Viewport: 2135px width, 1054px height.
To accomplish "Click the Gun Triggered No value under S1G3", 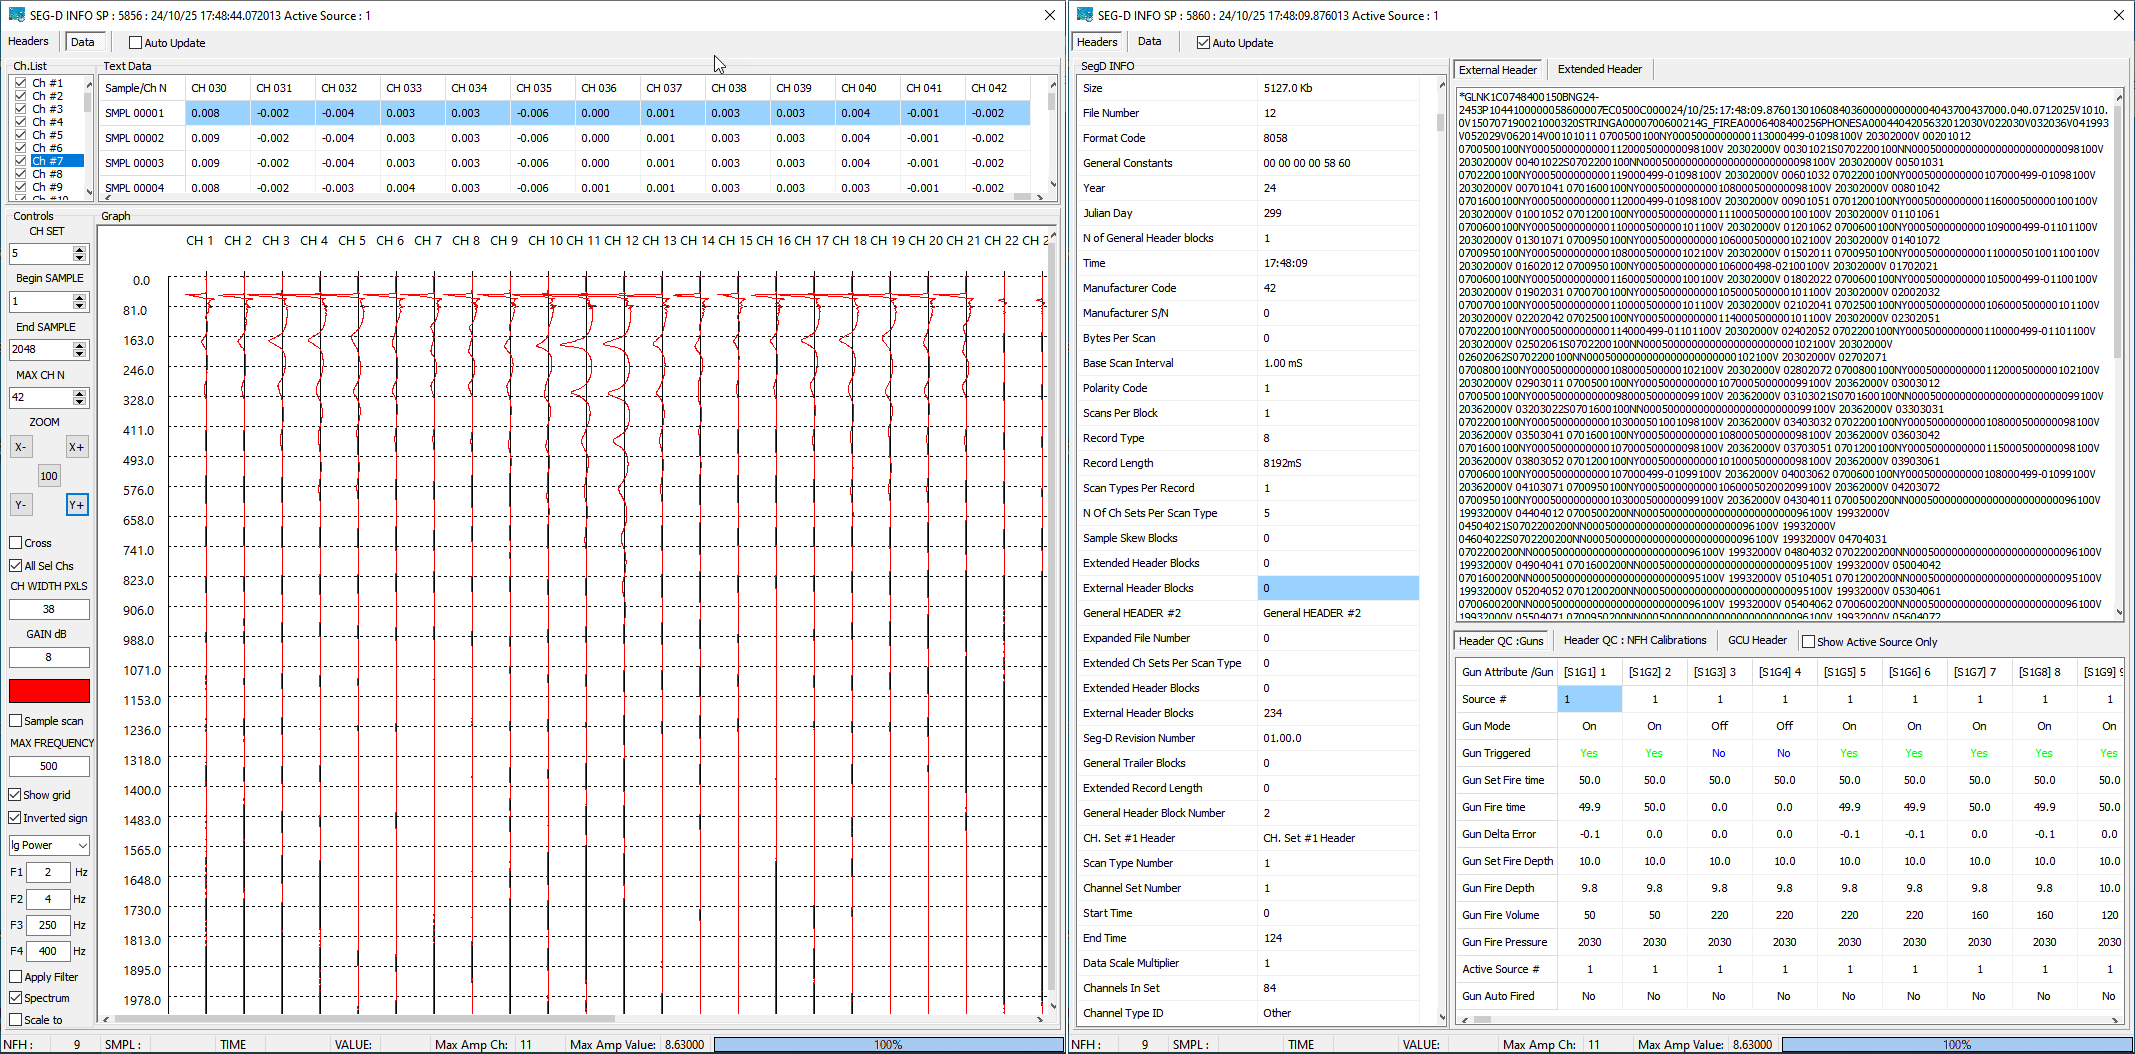I will pyautogui.click(x=1718, y=753).
